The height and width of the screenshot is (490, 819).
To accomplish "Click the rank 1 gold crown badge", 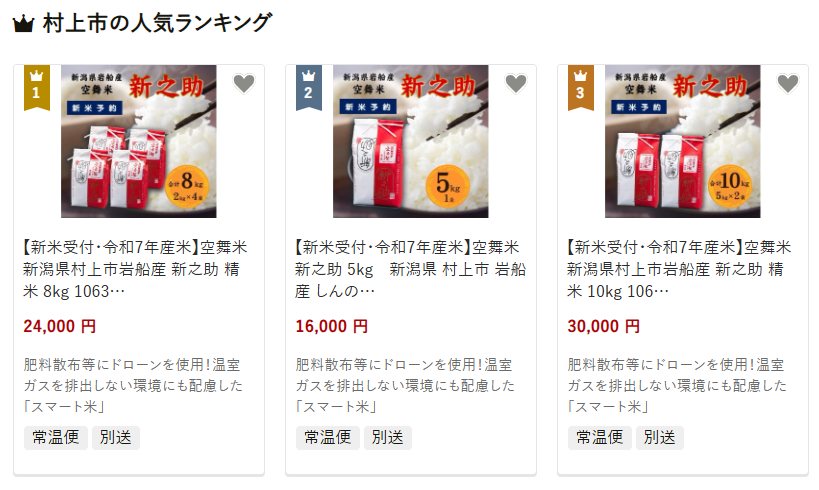I will [37, 87].
